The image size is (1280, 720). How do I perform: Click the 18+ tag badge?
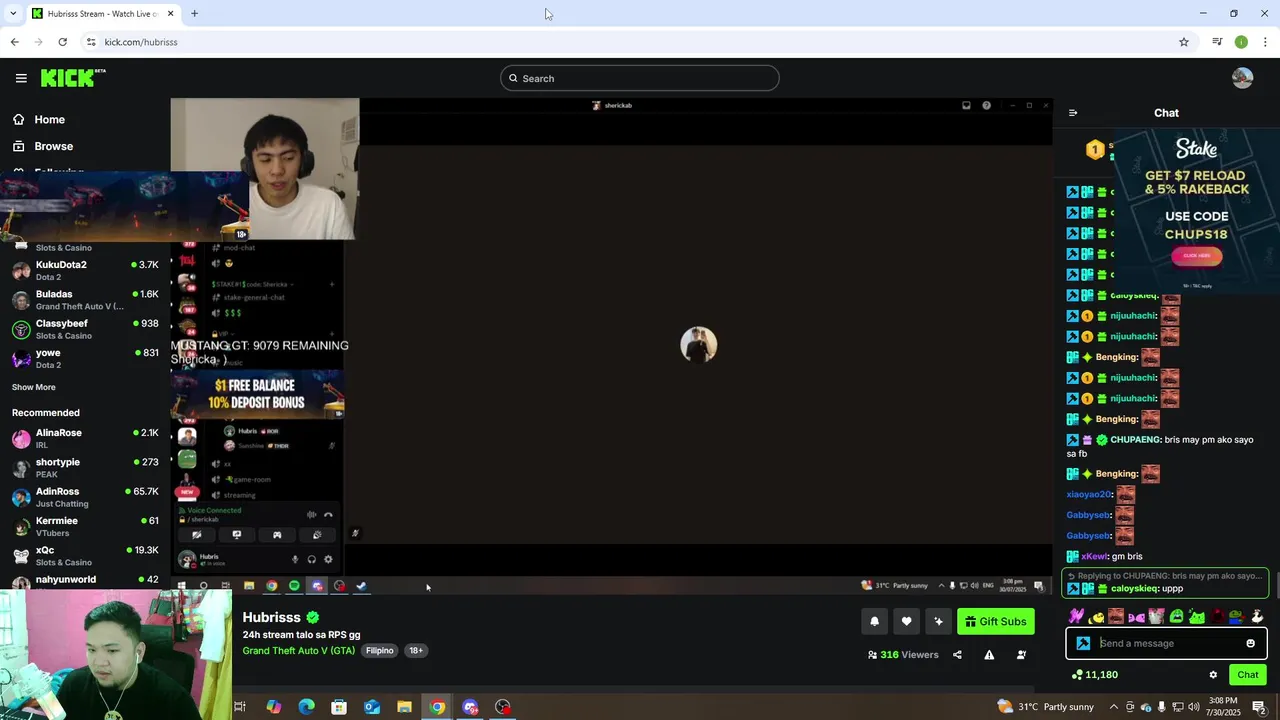[x=415, y=650]
